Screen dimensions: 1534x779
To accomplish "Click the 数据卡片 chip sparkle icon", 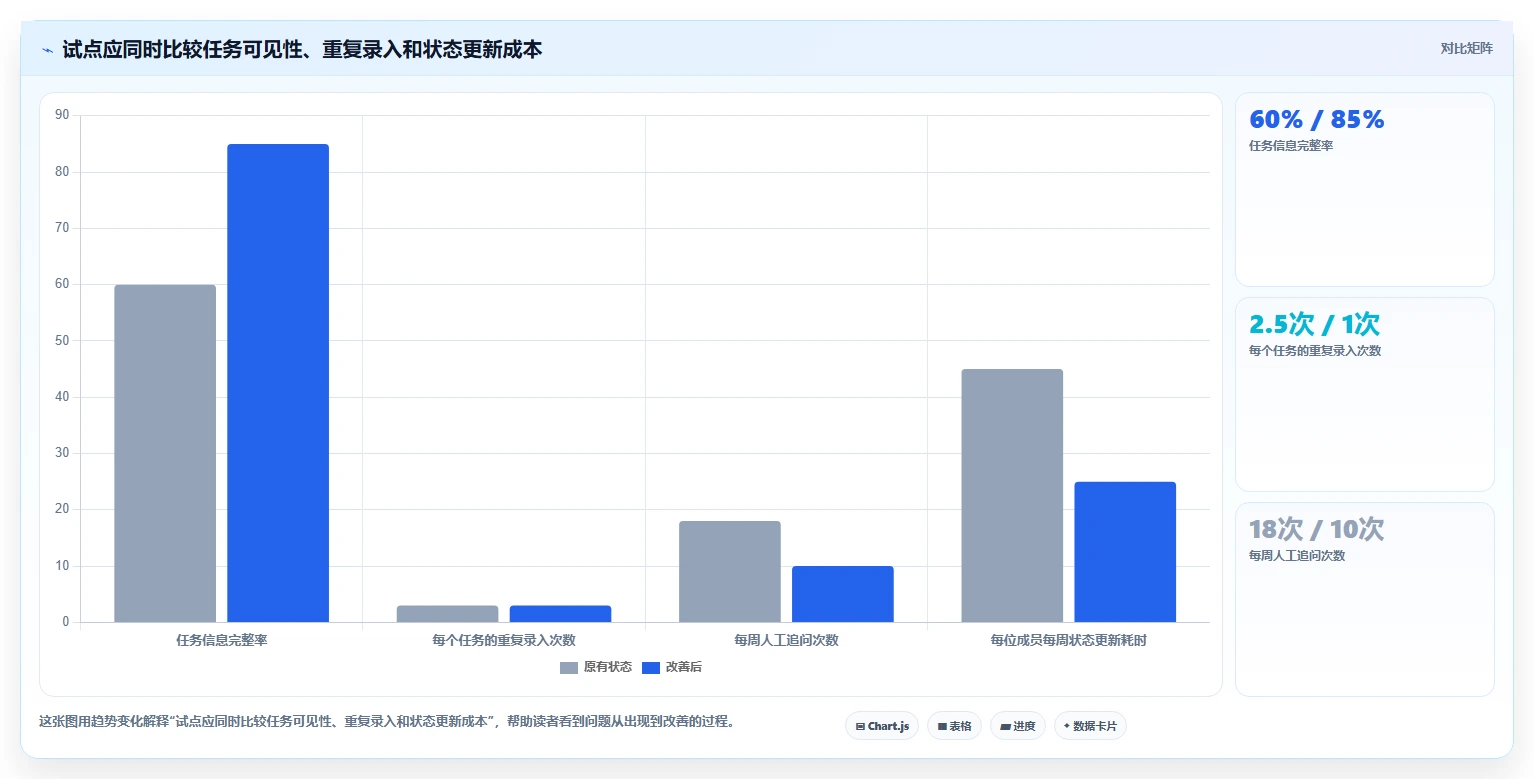I will (x=1067, y=726).
